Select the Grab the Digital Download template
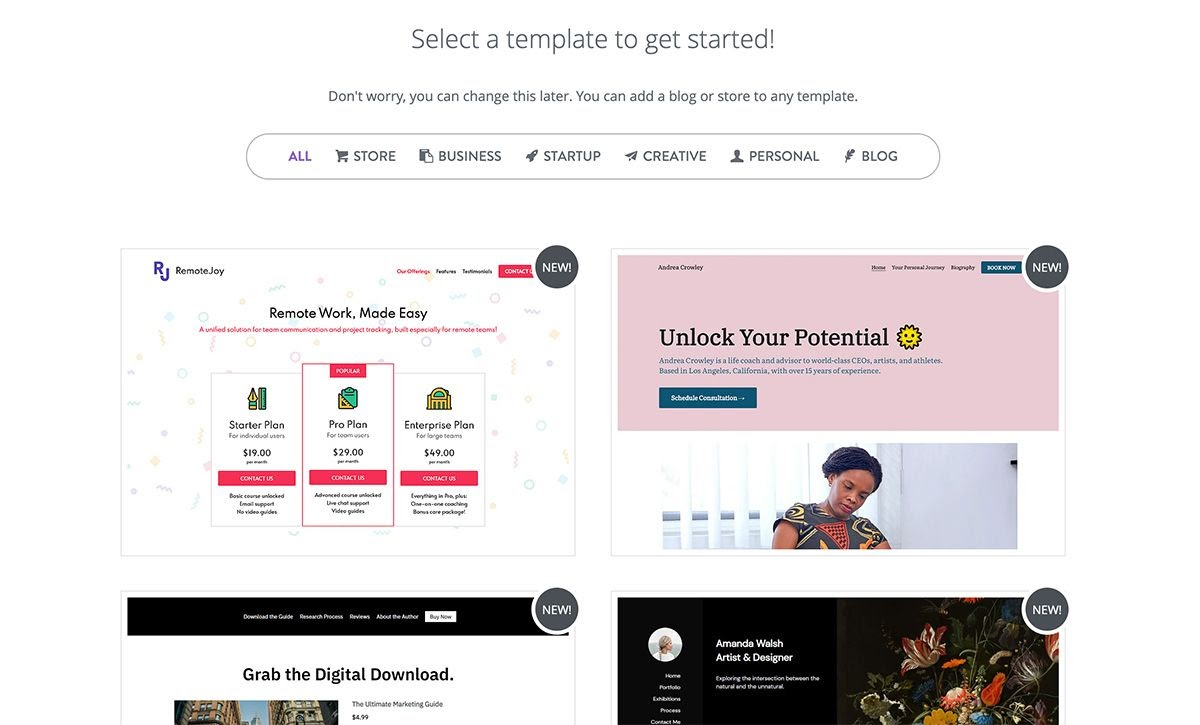Image resolution: width=1200 pixels, height=725 pixels. (348, 658)
